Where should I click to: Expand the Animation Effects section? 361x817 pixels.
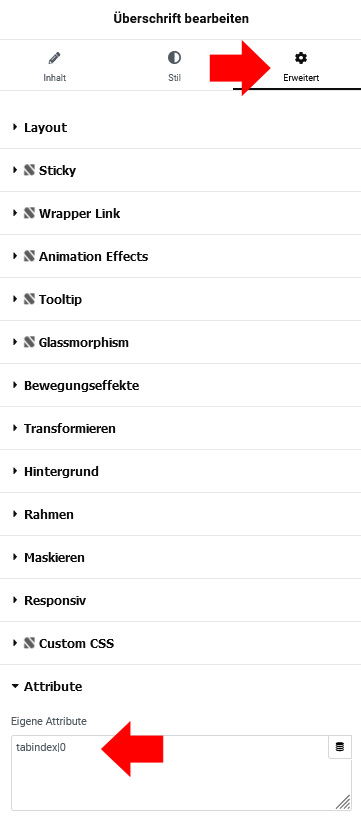coord(180,256)
